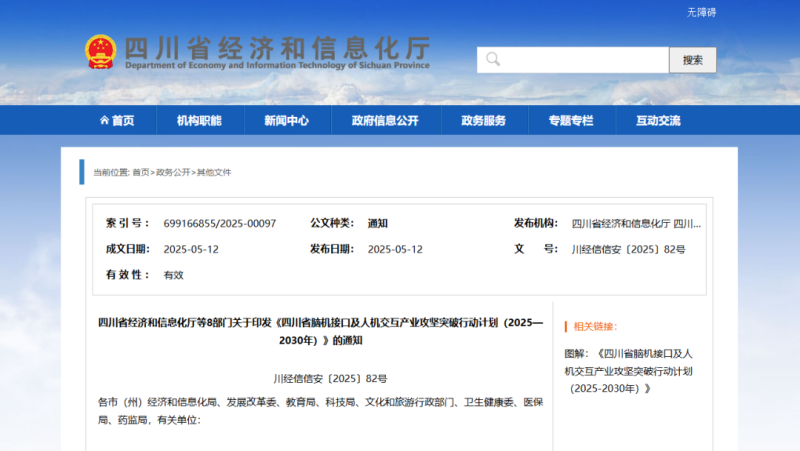Open the 机构职能 navigation menu
The height and width of the screenshot is (451, 800).
click(199, 121)
